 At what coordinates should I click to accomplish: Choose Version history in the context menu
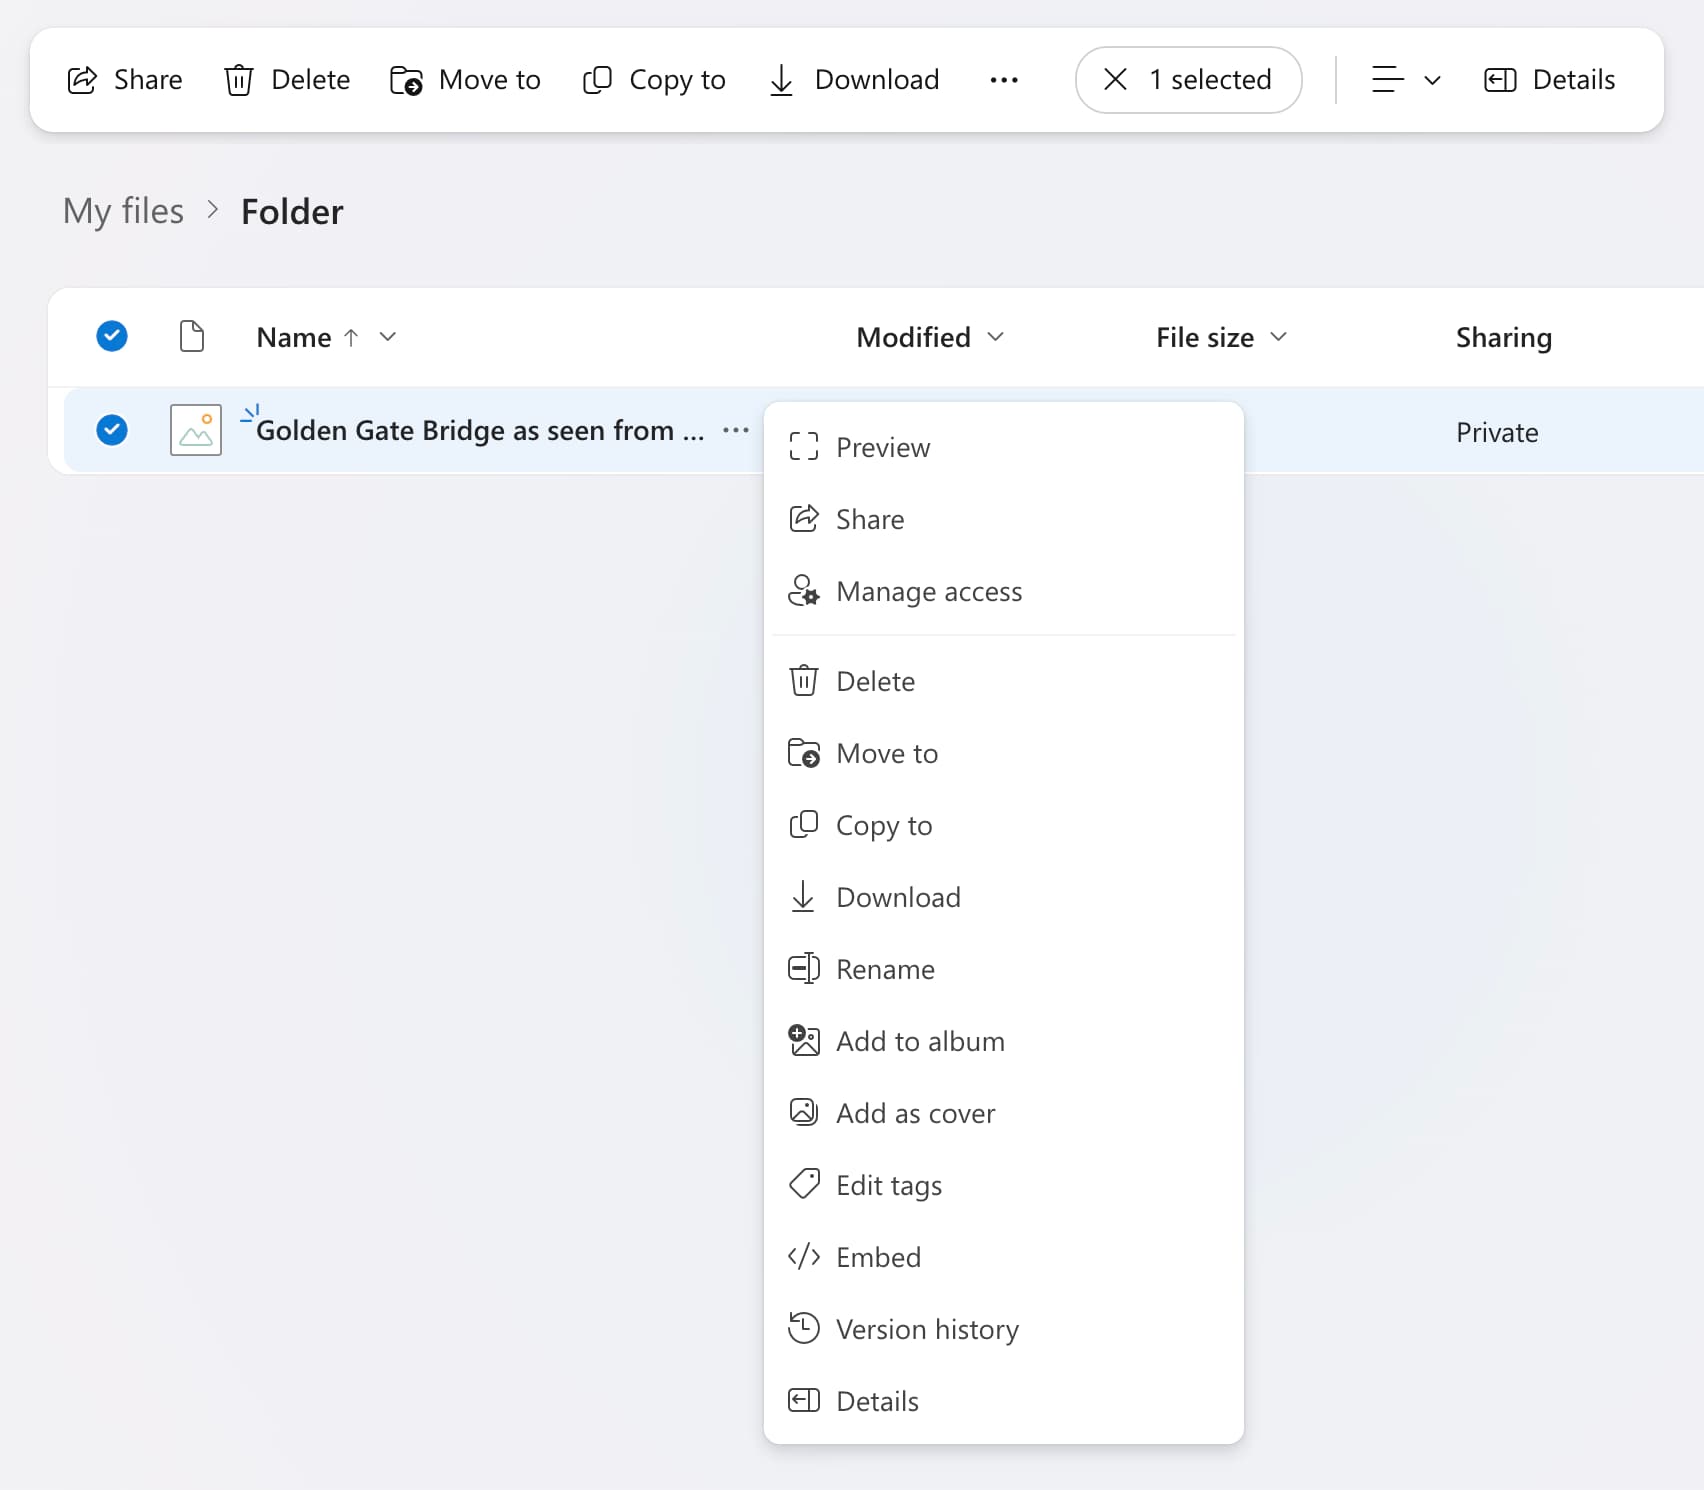pyautogui.click(x=927, y=1329)
